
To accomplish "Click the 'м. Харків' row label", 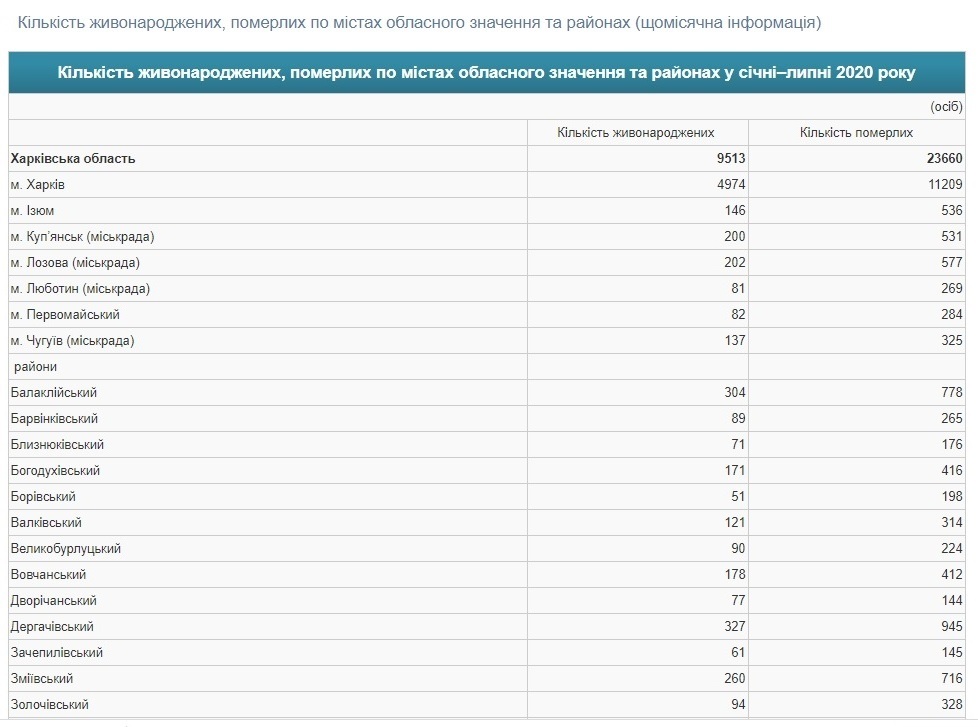I will 37,185.
